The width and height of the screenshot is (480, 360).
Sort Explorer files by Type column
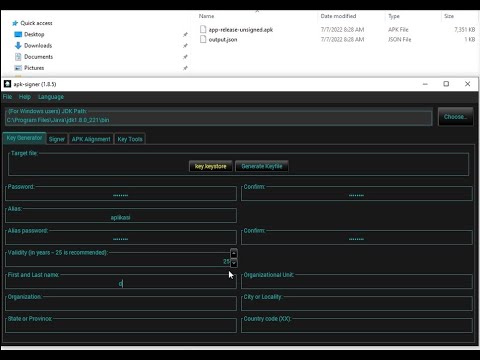coord(394,16)
